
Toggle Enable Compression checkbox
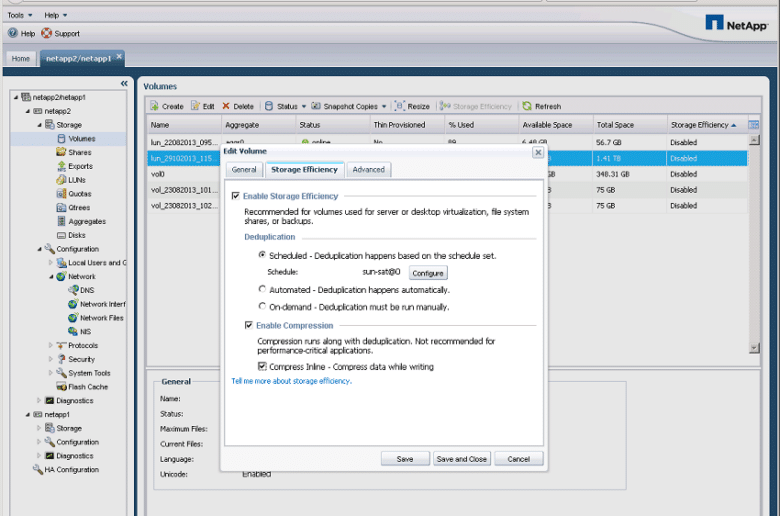249,325
